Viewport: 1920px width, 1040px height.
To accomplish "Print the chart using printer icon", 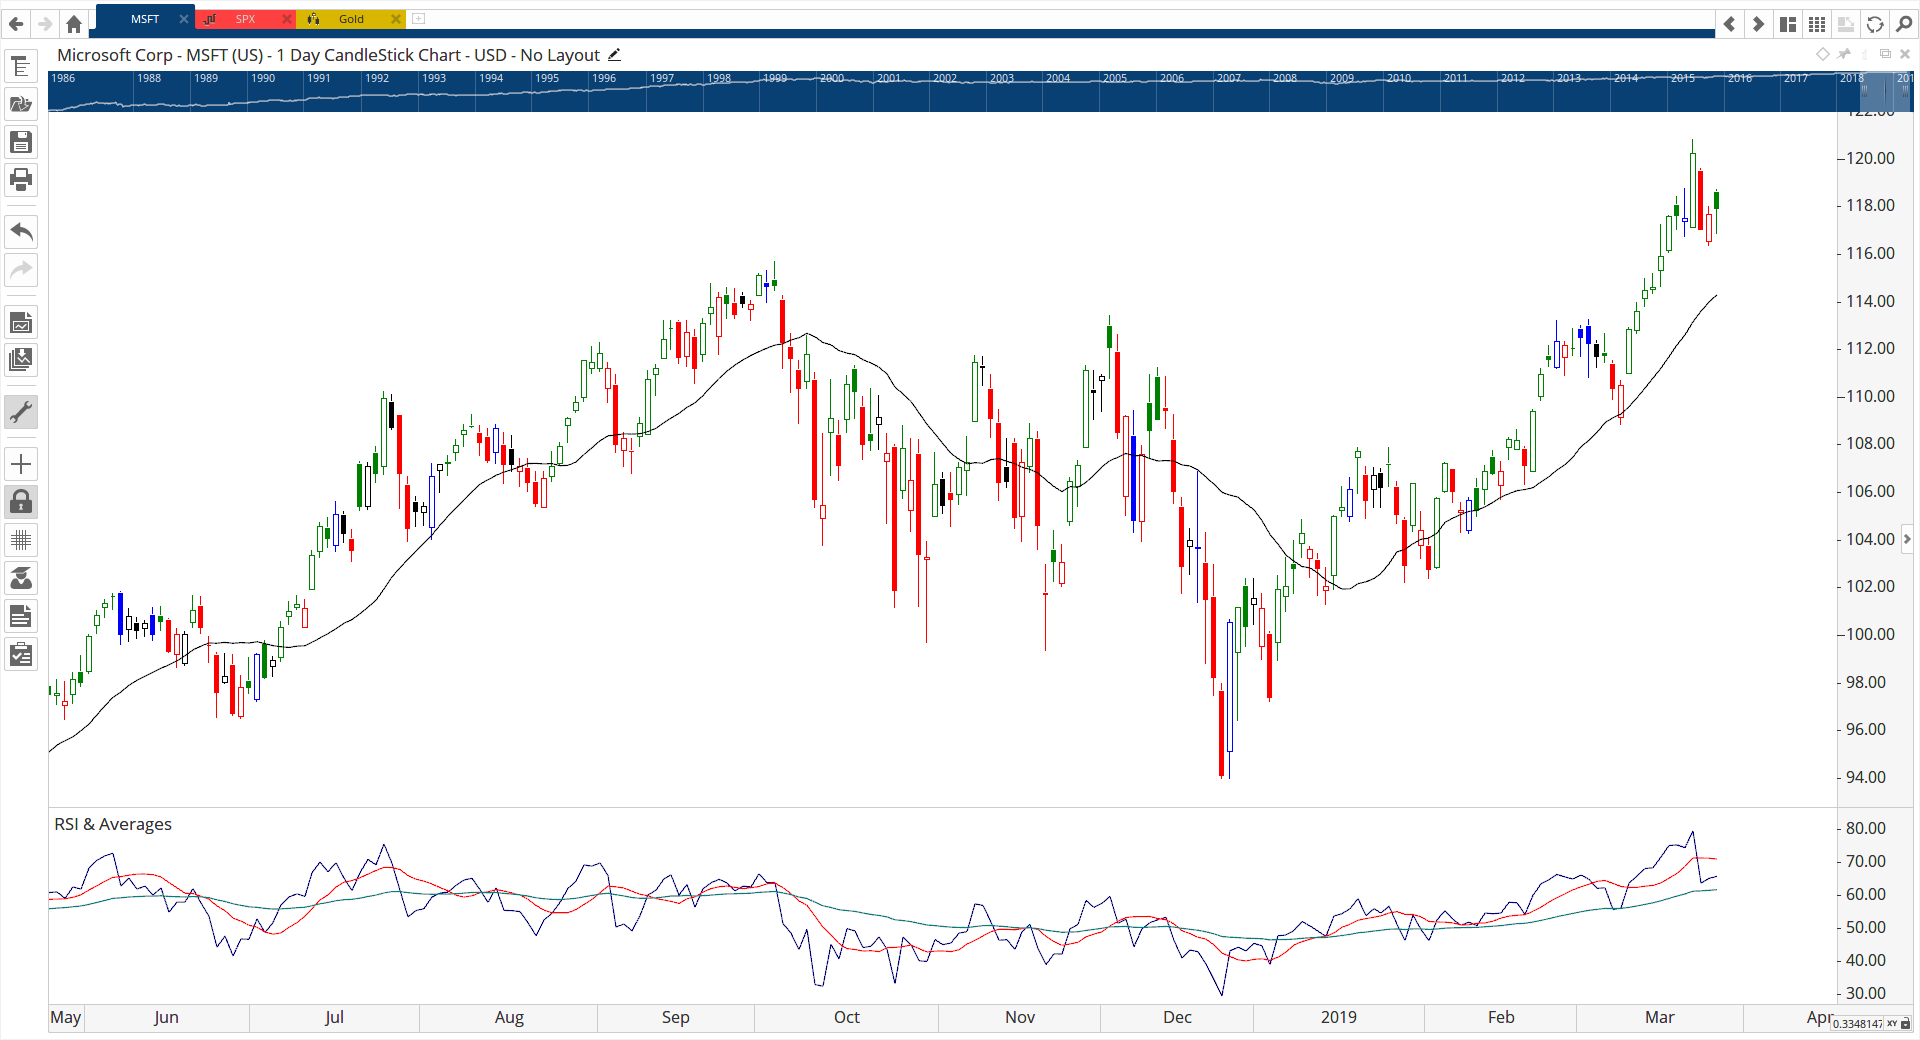I will pyautogui.click(x=21, y=179).
